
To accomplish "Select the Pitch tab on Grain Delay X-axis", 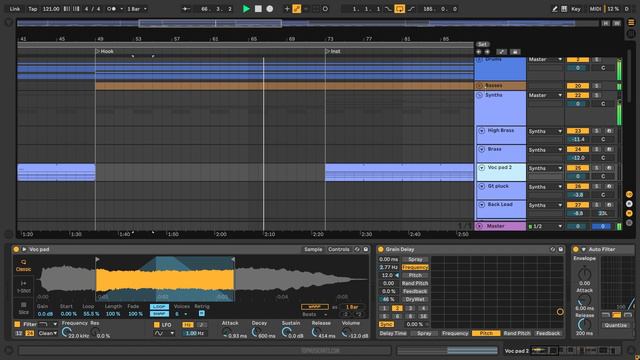I will tap(486, 333).
